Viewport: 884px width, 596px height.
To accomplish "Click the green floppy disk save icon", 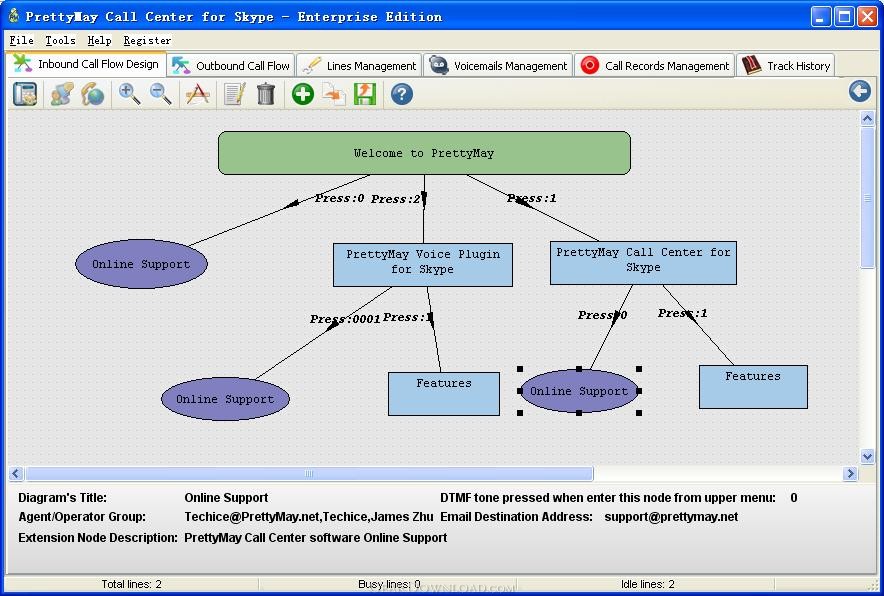I will 365,94.
